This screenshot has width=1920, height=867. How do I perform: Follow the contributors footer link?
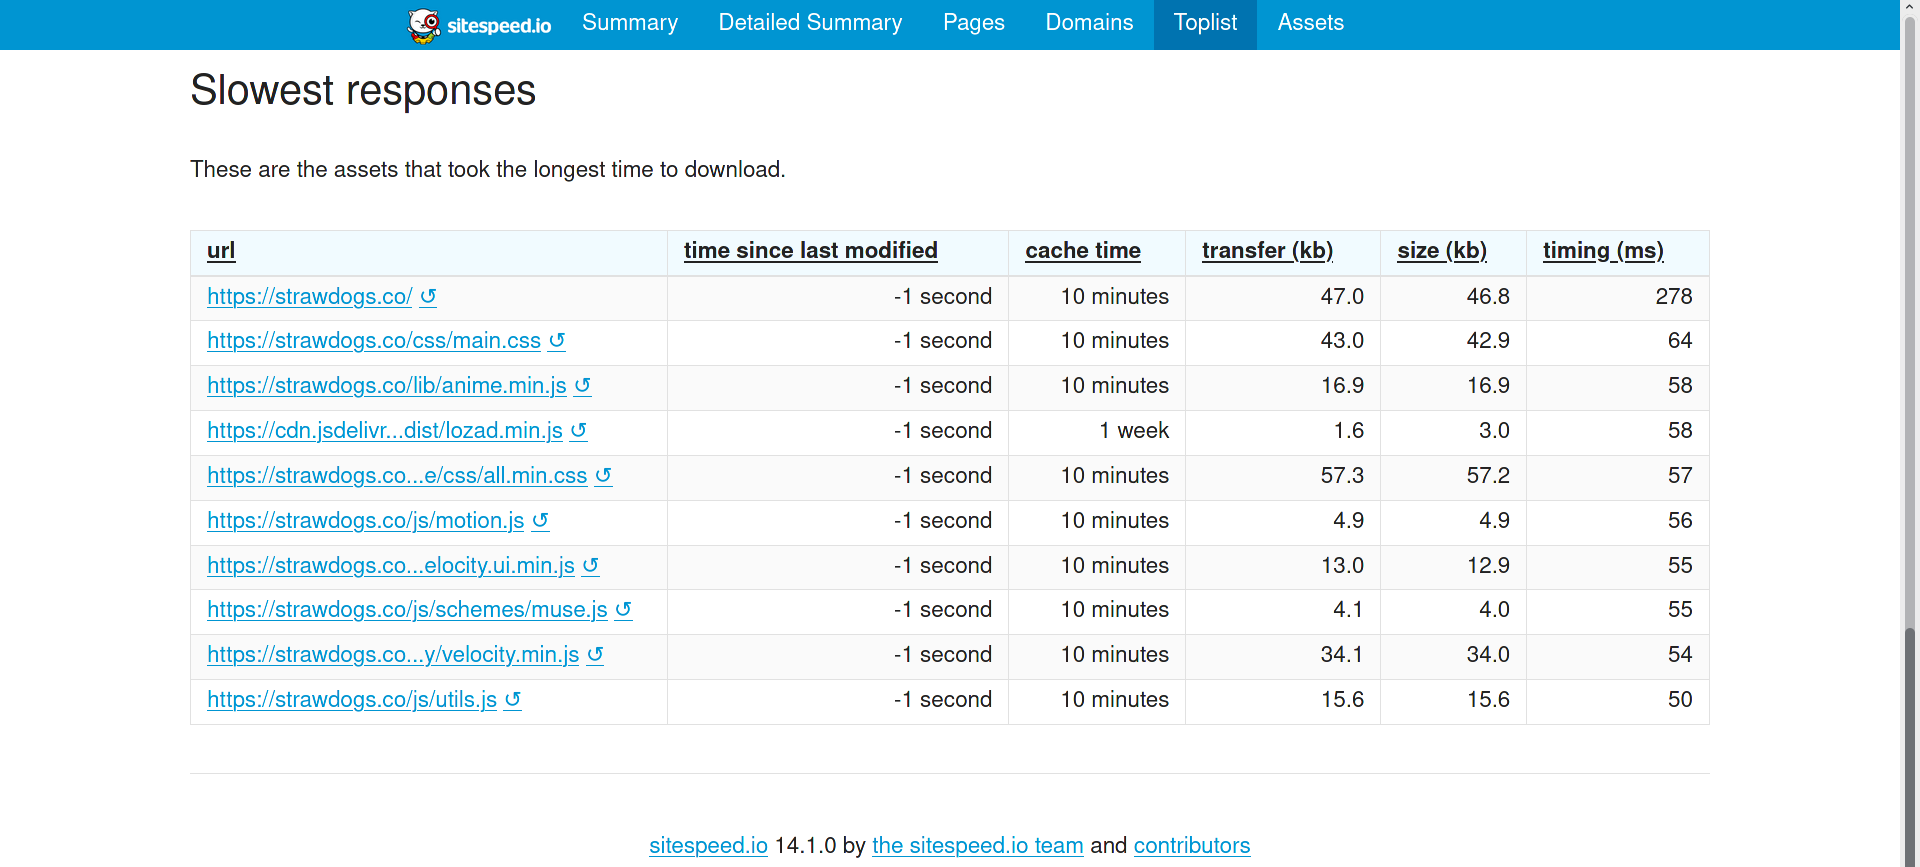[x=1192, y=845]
